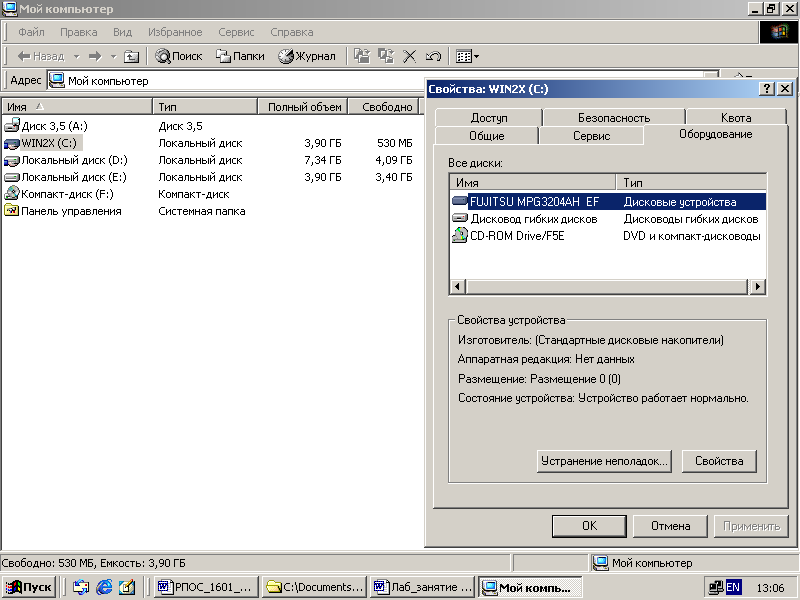Switch to Лаб_занятие Word taskbar button
The image size is (800, 600).
coord(423,587)
